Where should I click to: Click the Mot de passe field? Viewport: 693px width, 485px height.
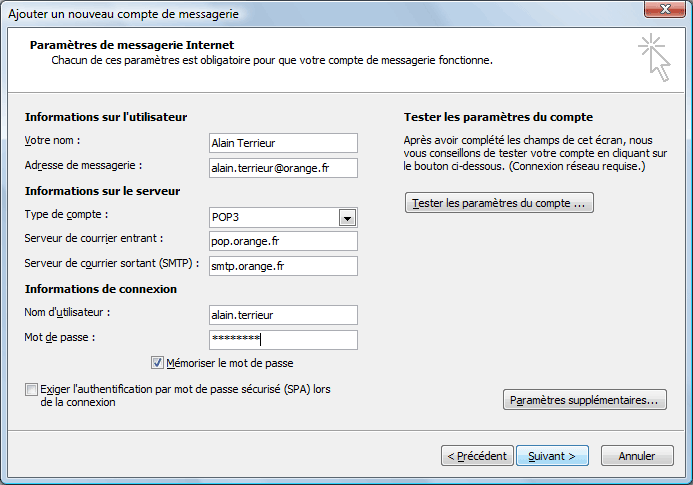(283, 340)
